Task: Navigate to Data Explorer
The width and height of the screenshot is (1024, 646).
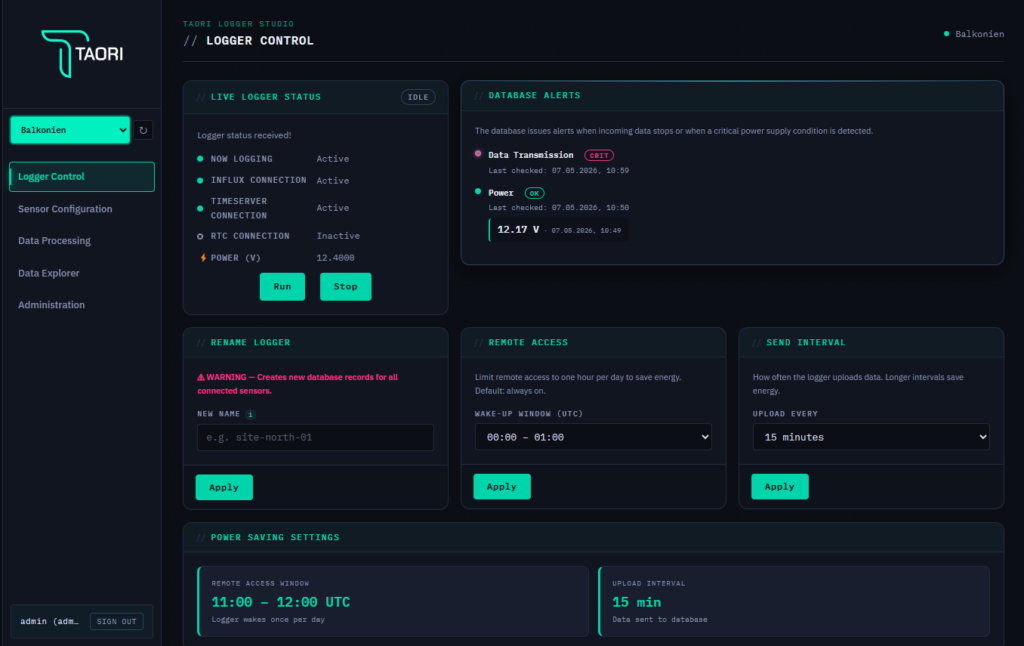Action: (49, 273)
